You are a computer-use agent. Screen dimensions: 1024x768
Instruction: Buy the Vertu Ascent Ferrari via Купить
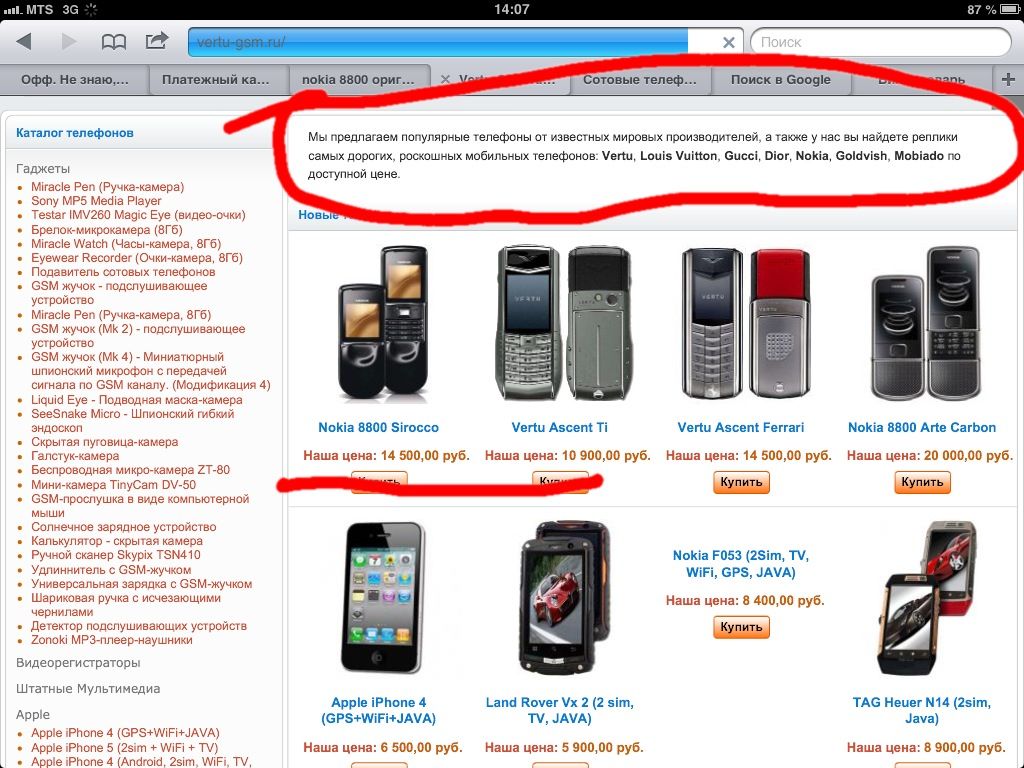pos(741,482)
